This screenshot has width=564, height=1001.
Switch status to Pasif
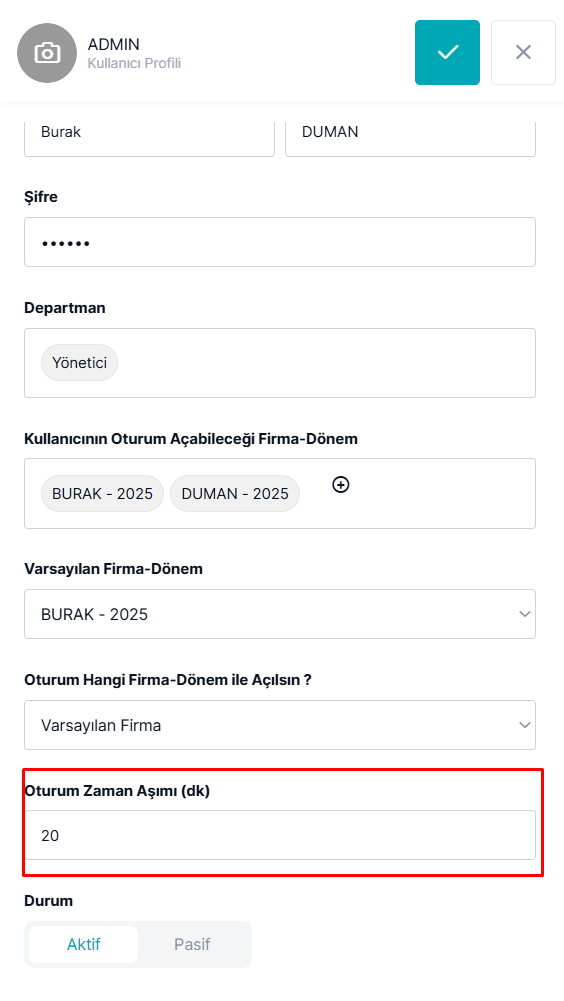point(192,944)
